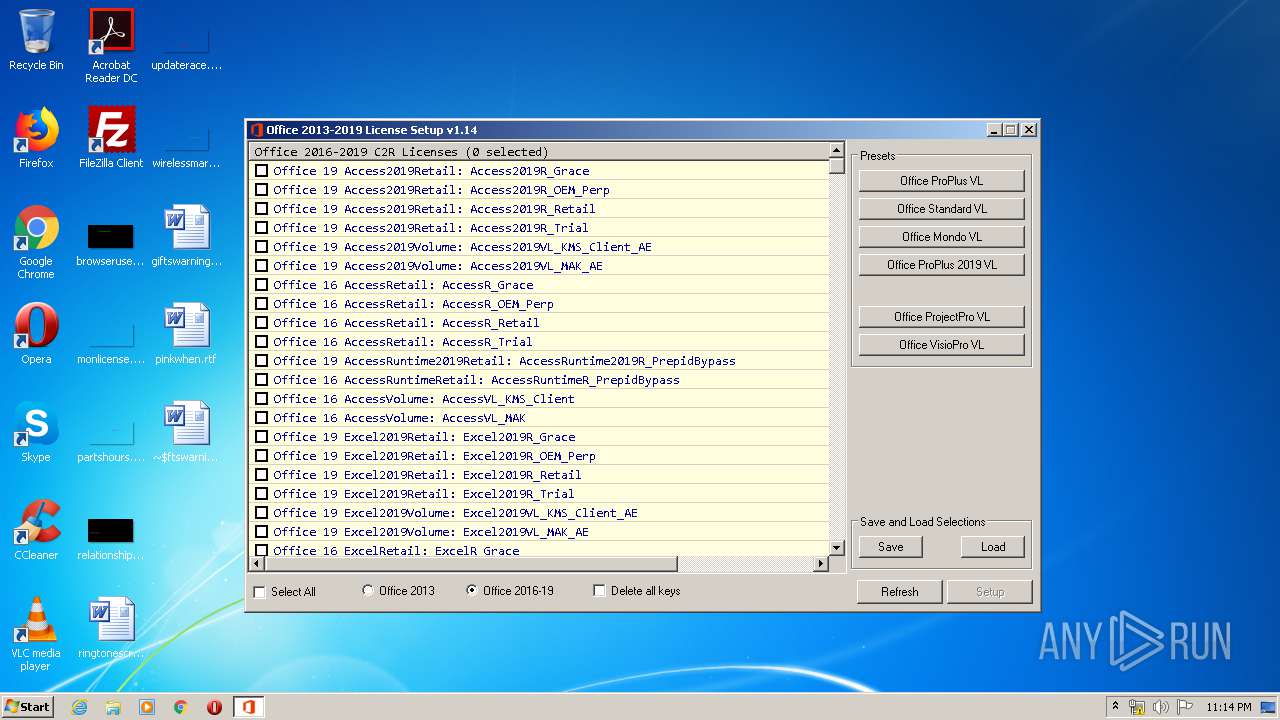Show hidden system tray icons
Viewport: 1280px width, 720px height.
click(x=1116, y=707)
